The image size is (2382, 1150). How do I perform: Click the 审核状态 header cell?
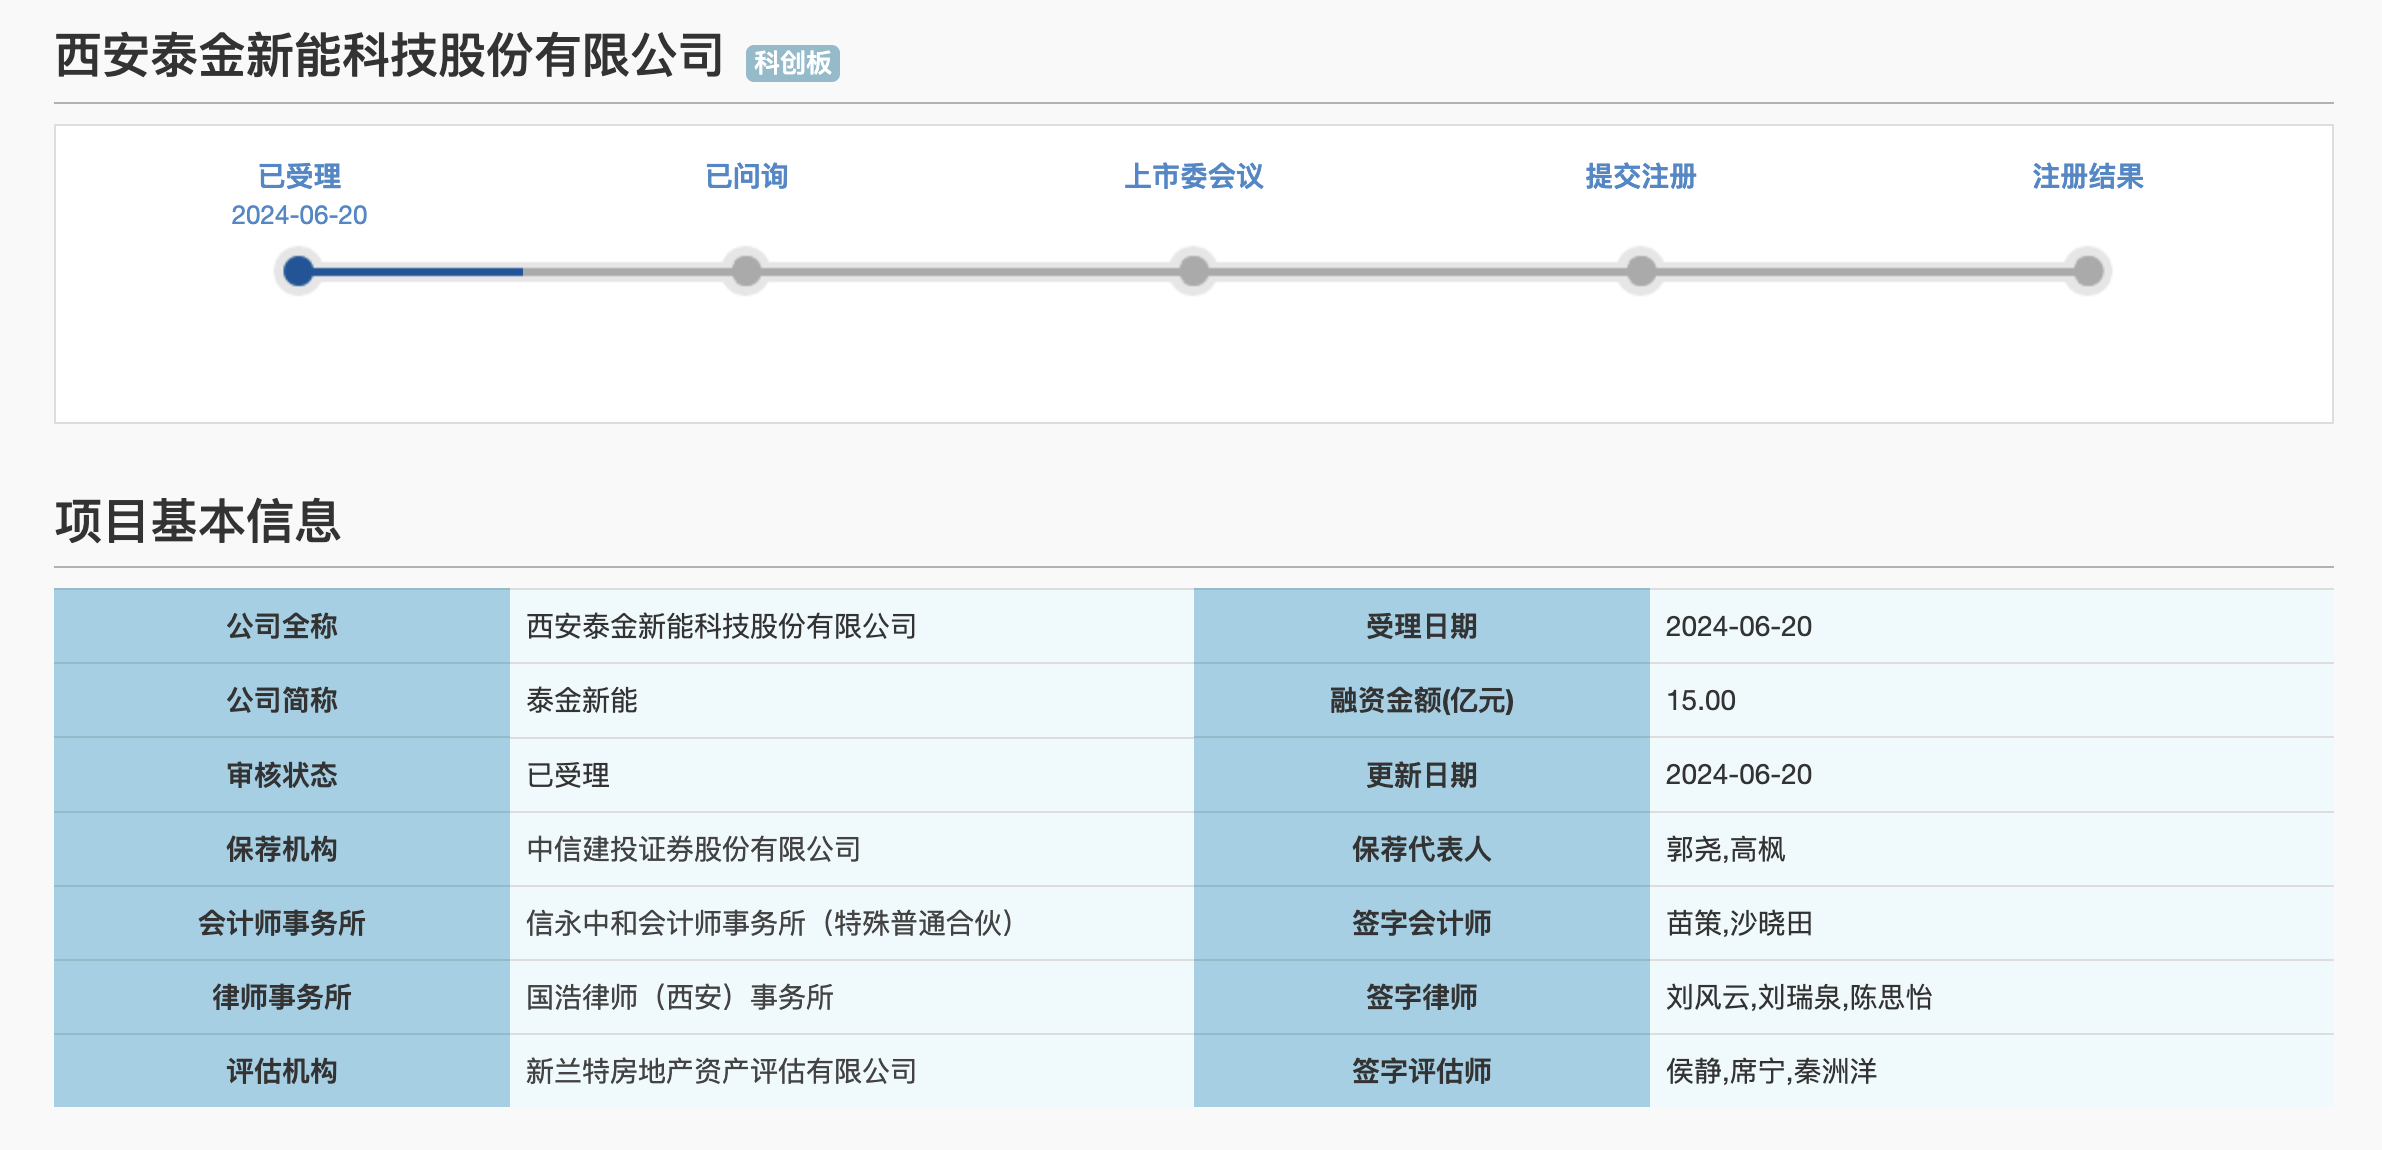pyautogui.click(x=282, y=774)
